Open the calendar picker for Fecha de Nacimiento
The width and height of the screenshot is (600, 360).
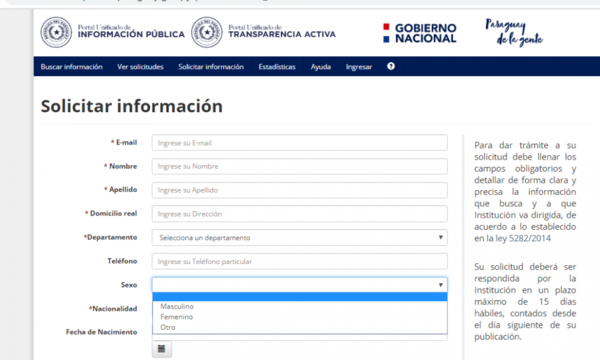click(x=161, y=349)
